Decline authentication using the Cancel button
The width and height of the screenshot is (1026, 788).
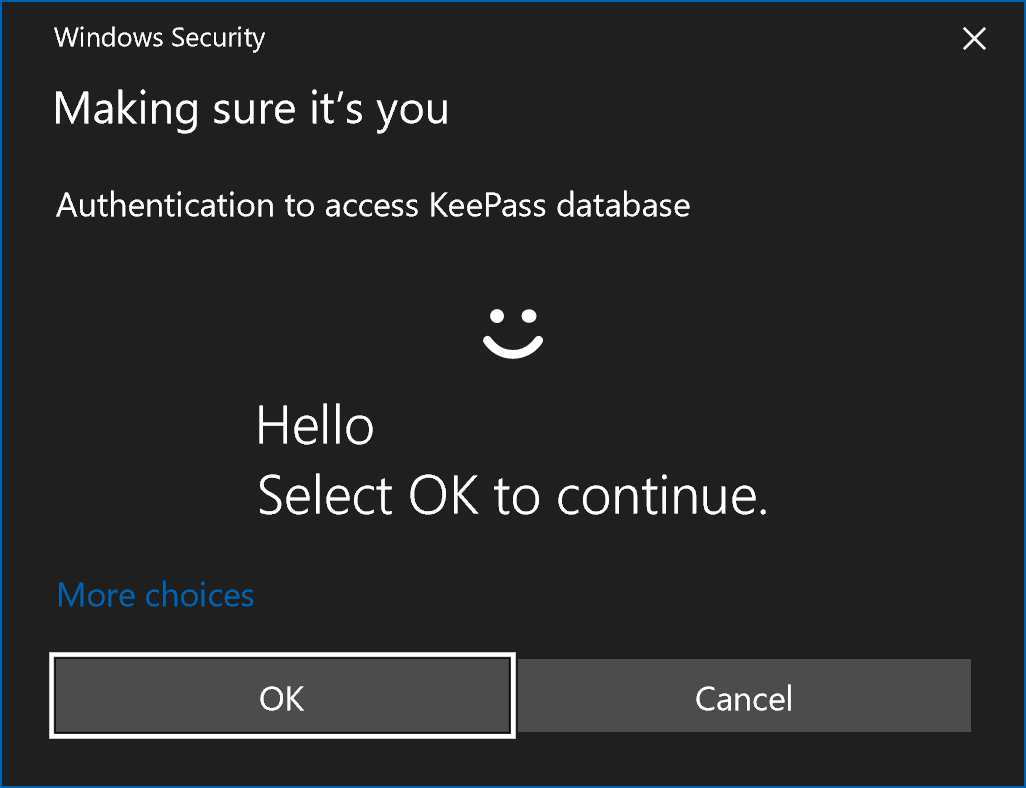tap(744, 696)
